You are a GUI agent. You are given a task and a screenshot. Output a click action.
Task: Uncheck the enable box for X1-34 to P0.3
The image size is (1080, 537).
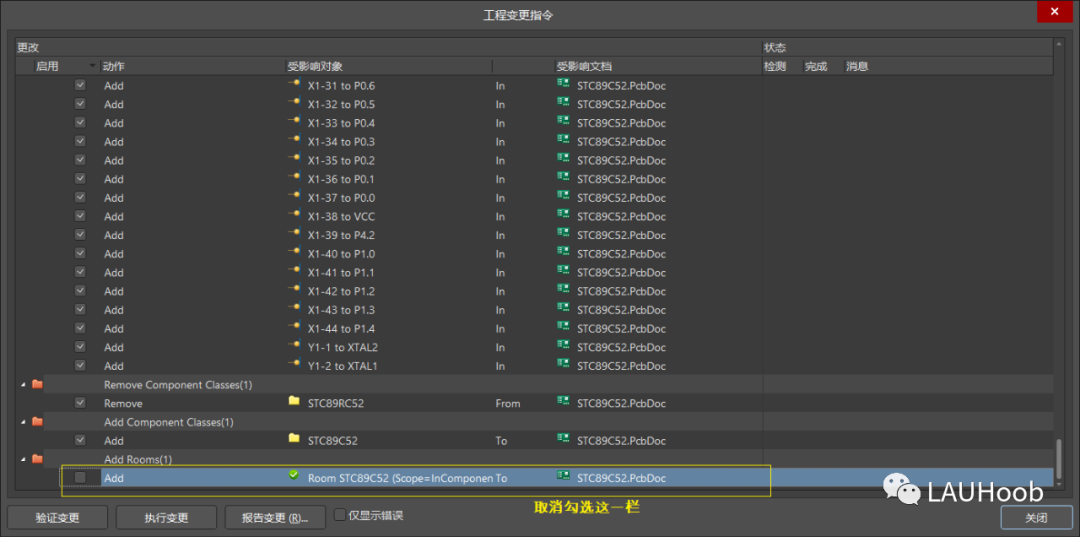[x=81, y=141]
